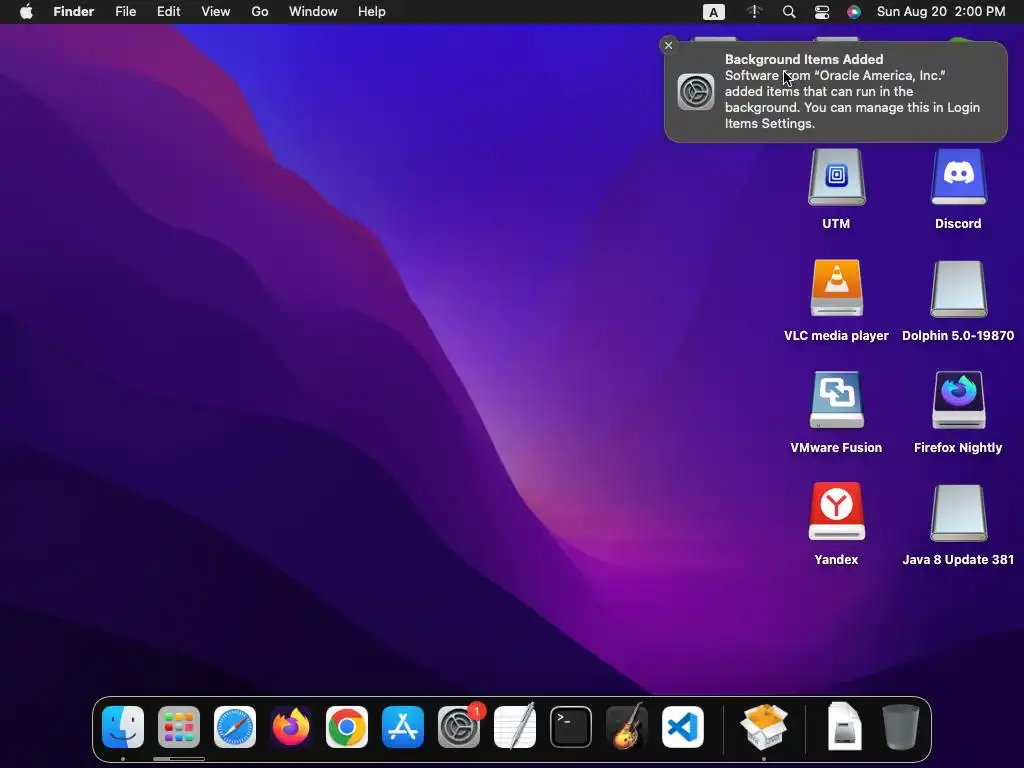Select the Firefox Nightly desktop icon
1024x768 pixels.
958,400
